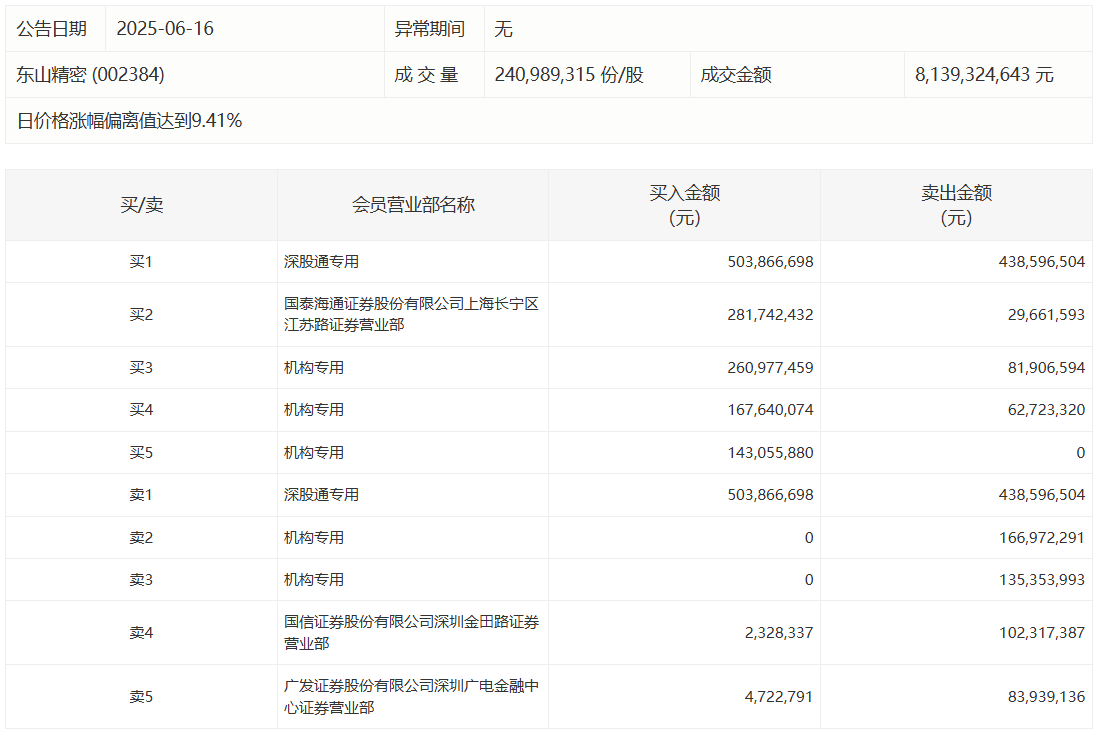Image resolution: width=1104 pixels, height=735 pixels.
Task: Open 国泰海通证券上海长宁区江苏路证券营业部 entry
Action: (x=411, y=314)
